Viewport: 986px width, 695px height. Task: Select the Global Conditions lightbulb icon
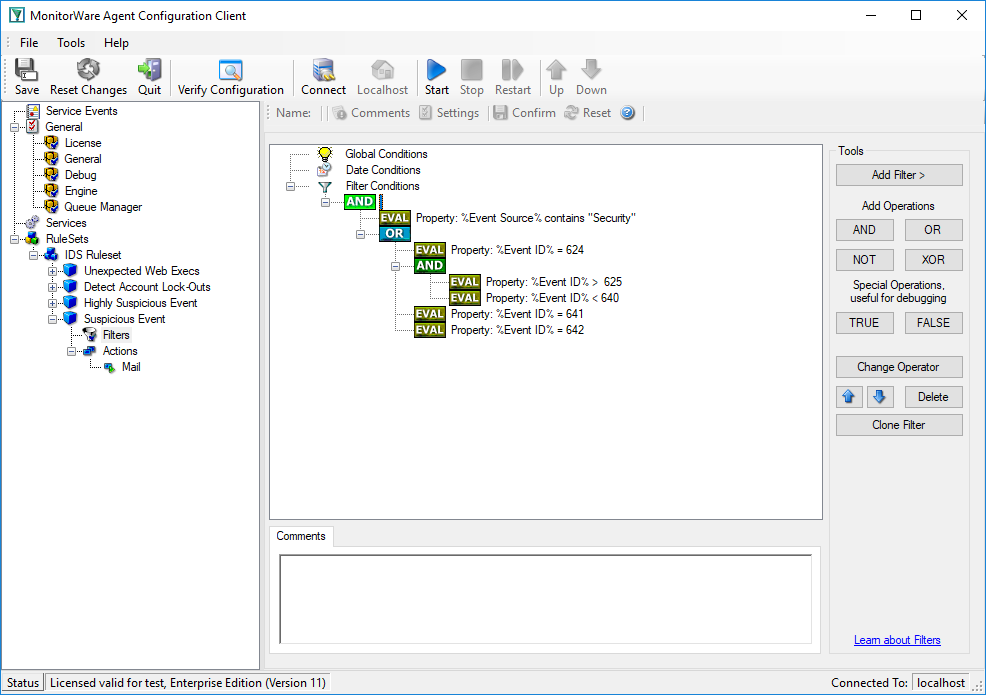coord(324,154)
